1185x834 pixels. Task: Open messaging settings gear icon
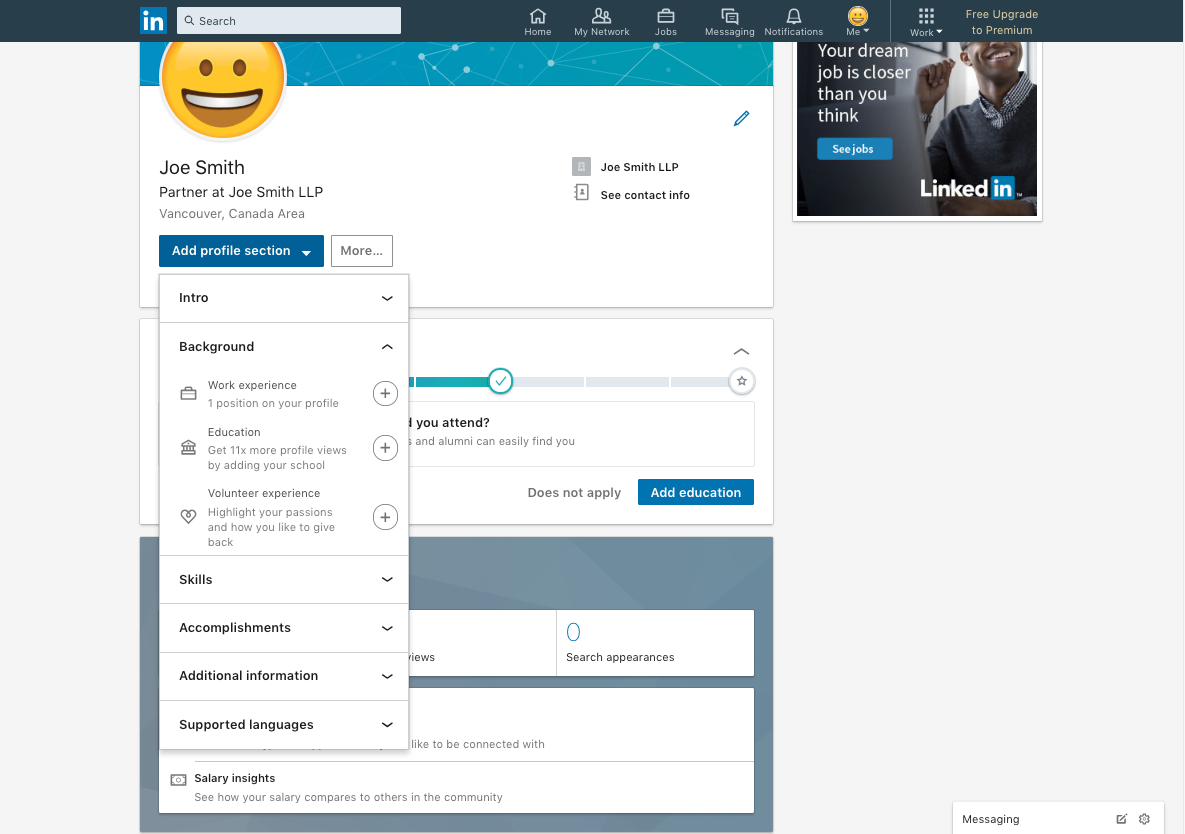(x=1144, y=819)
